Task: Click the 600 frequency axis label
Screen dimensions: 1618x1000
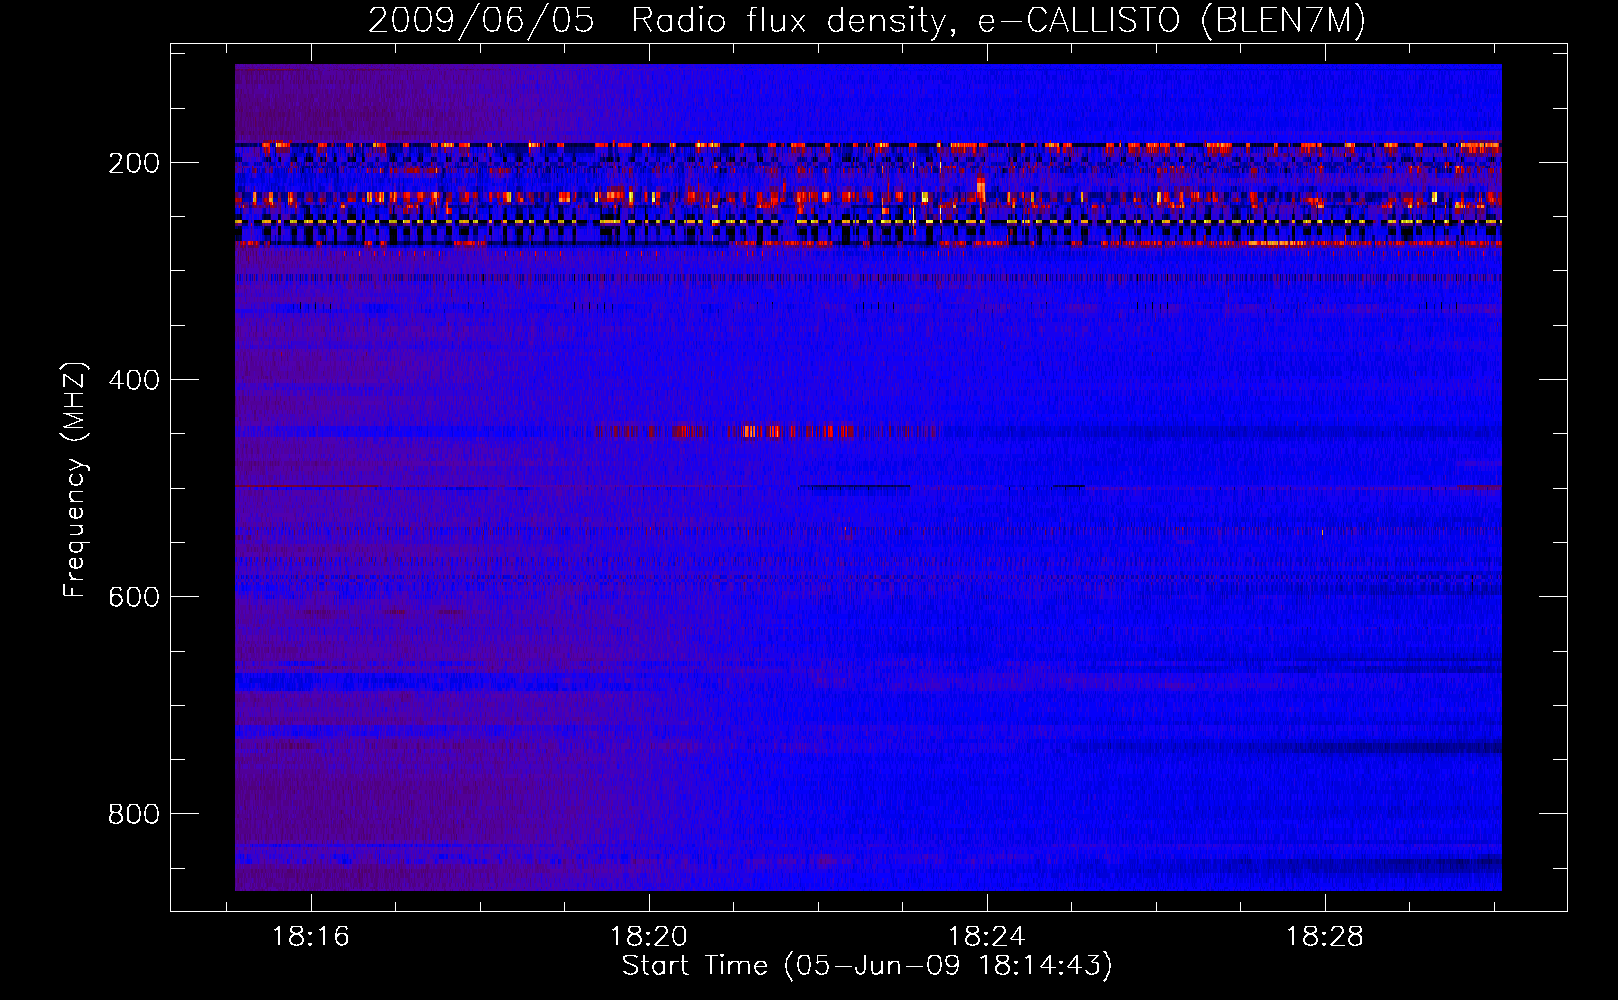Action: point(134,597)
